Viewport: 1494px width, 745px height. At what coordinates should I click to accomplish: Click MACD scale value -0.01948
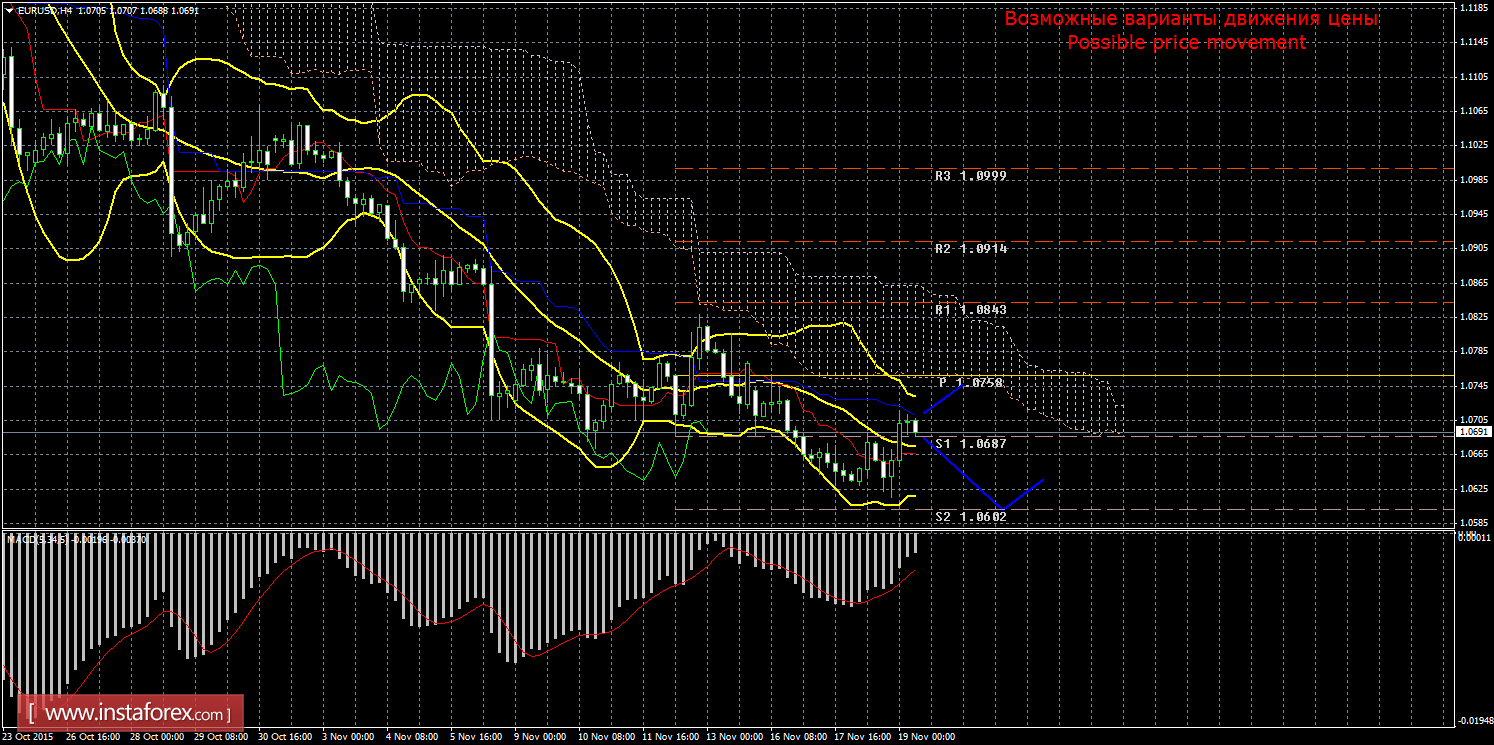1474,720
